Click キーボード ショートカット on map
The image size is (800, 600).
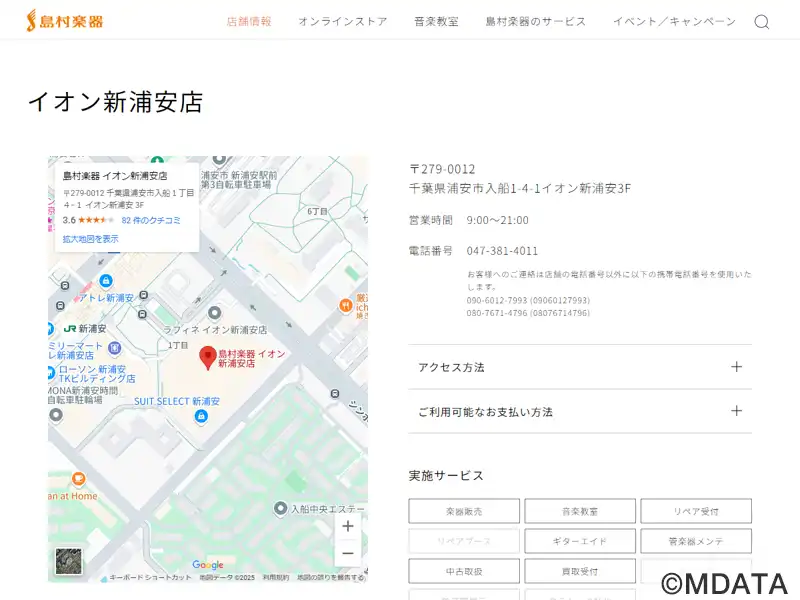click(x=150, y=578)
